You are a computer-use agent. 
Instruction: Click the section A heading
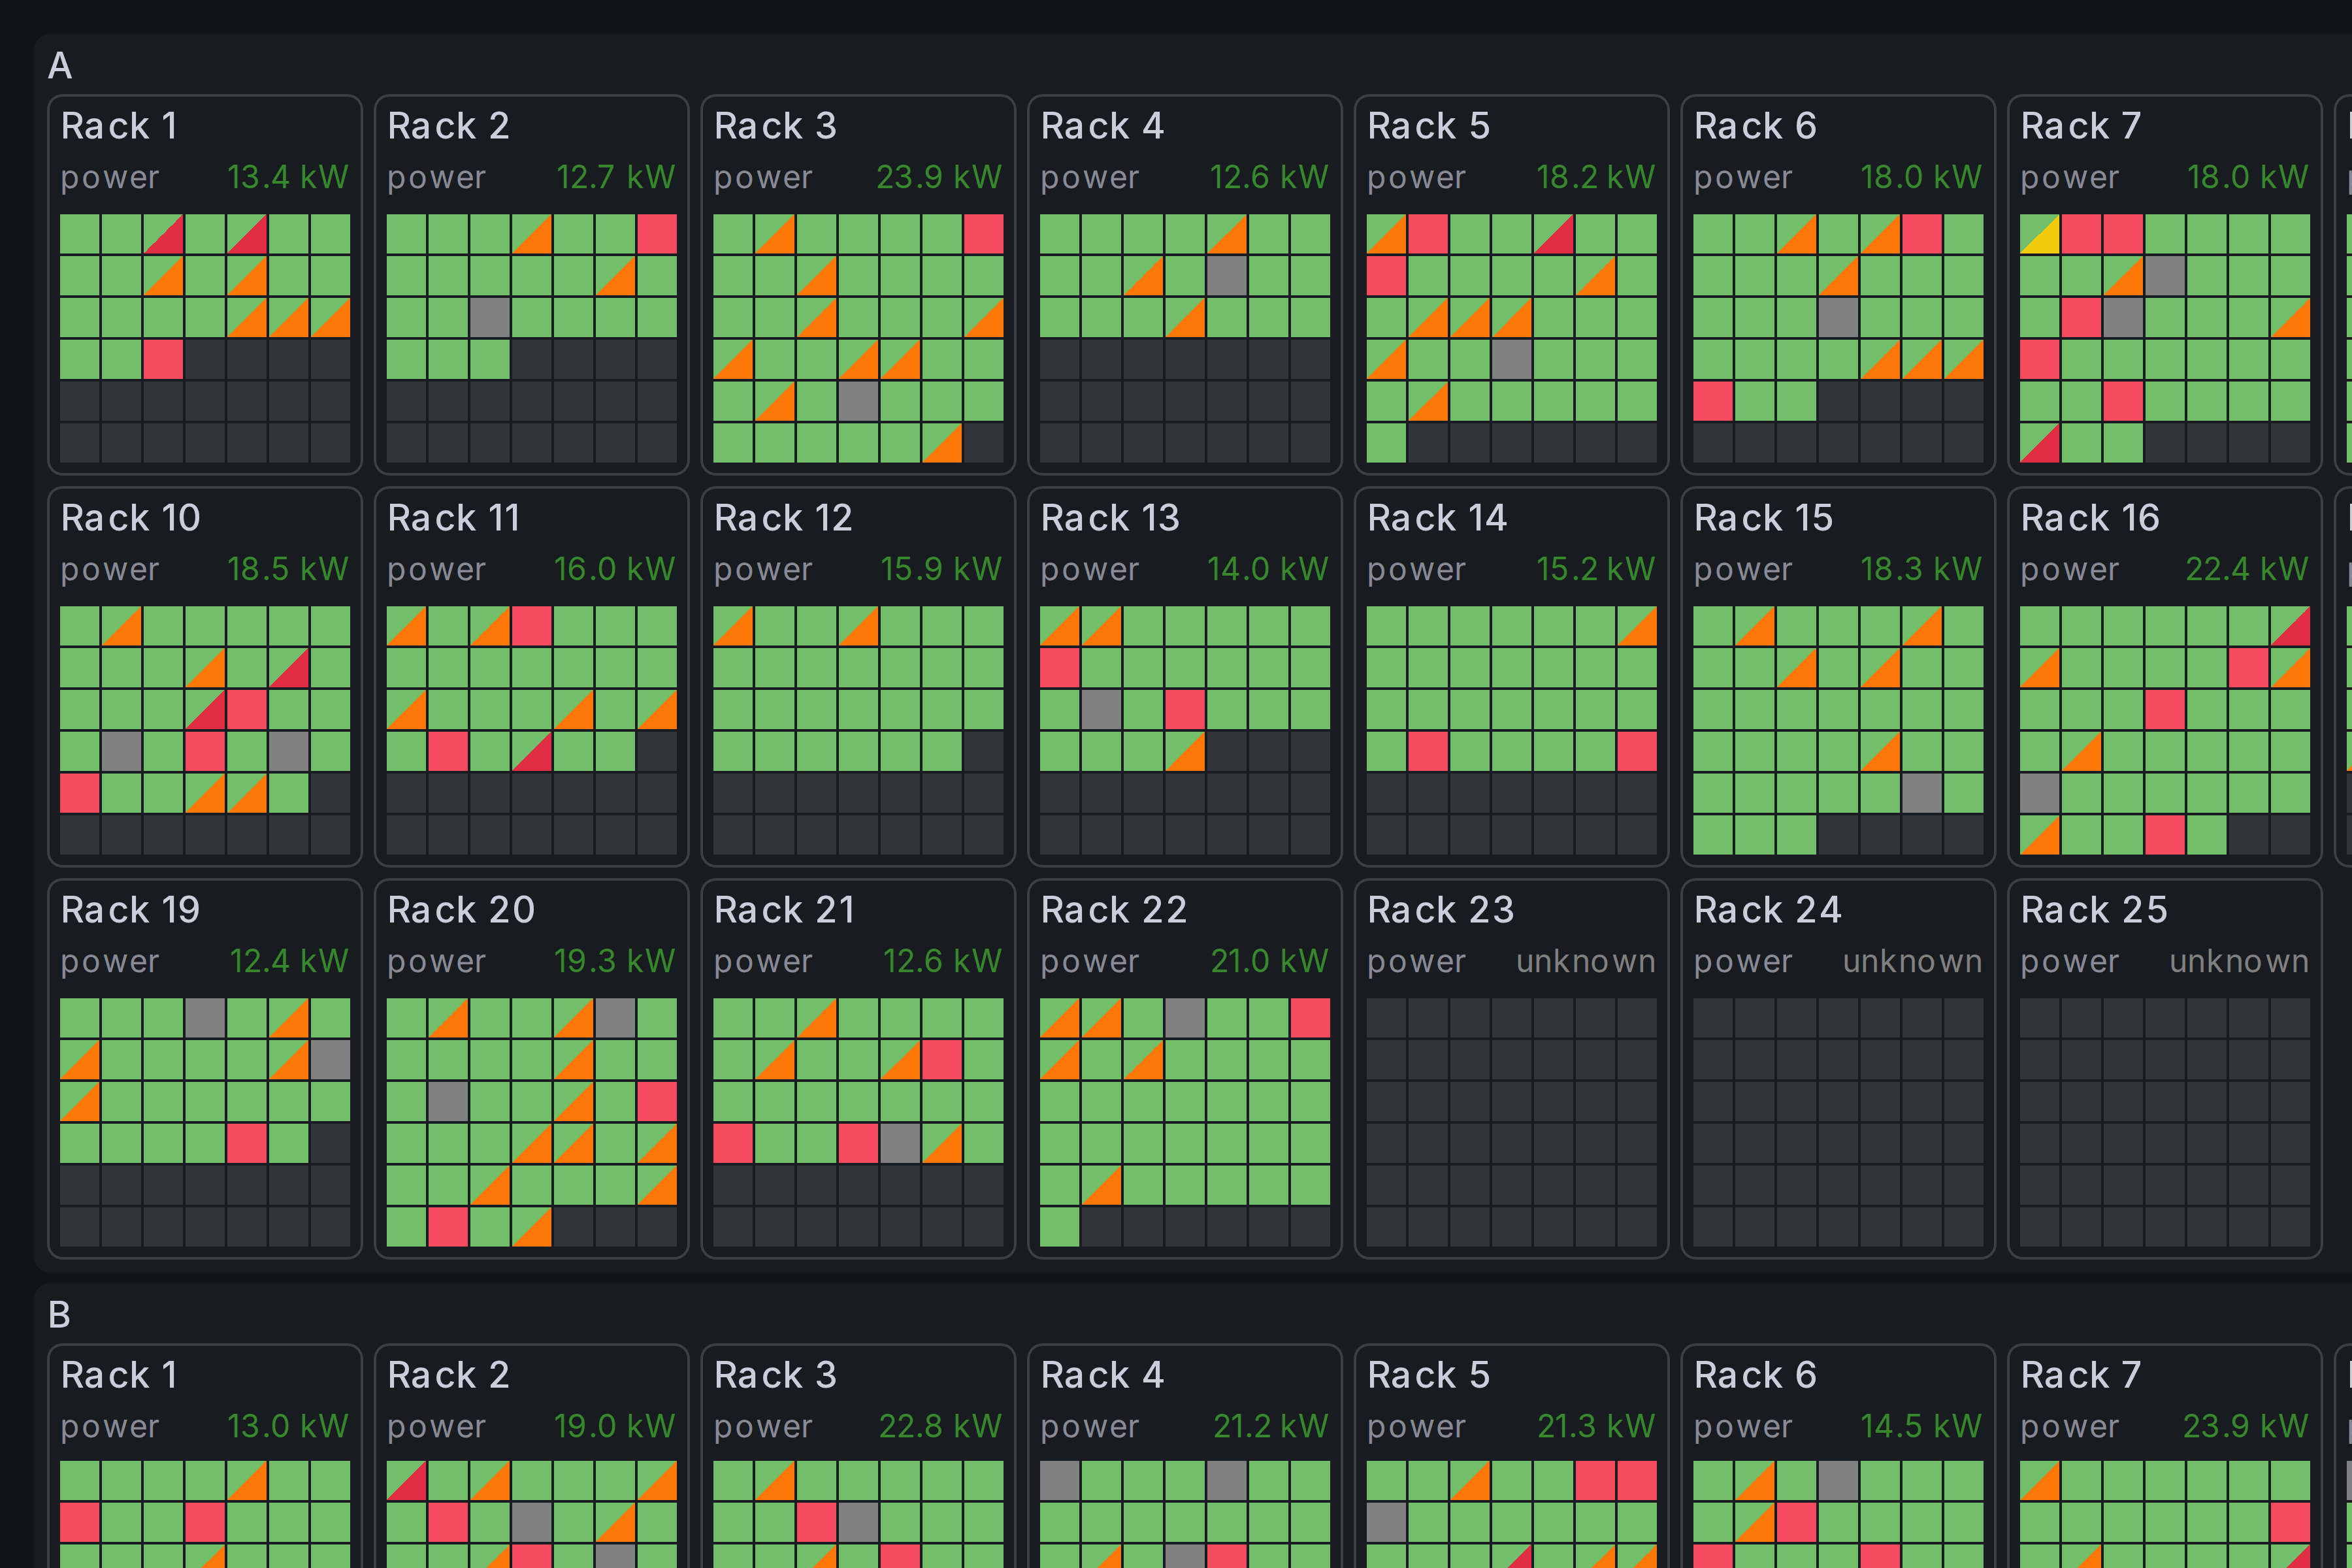coord(60,66)
